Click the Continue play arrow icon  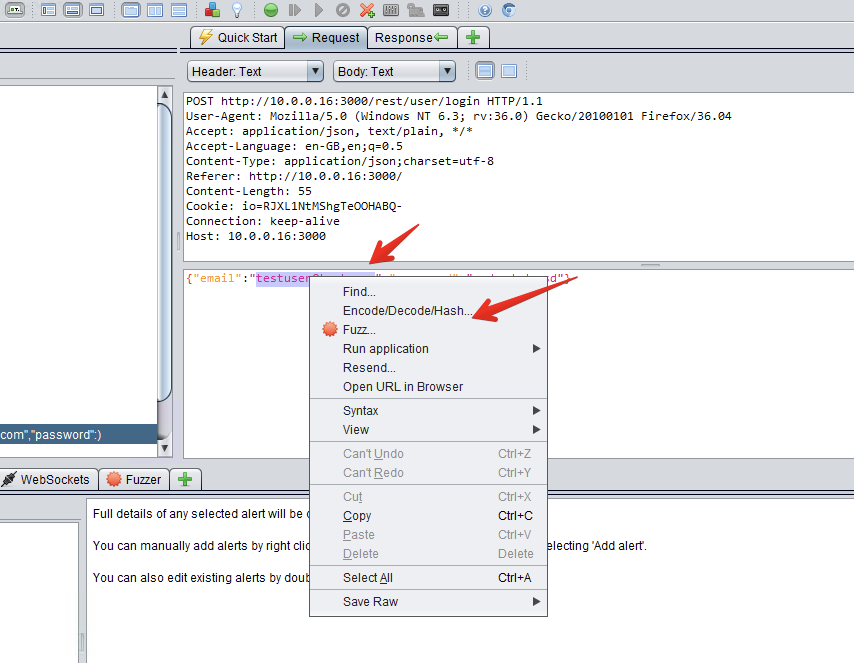coord(319,10)
